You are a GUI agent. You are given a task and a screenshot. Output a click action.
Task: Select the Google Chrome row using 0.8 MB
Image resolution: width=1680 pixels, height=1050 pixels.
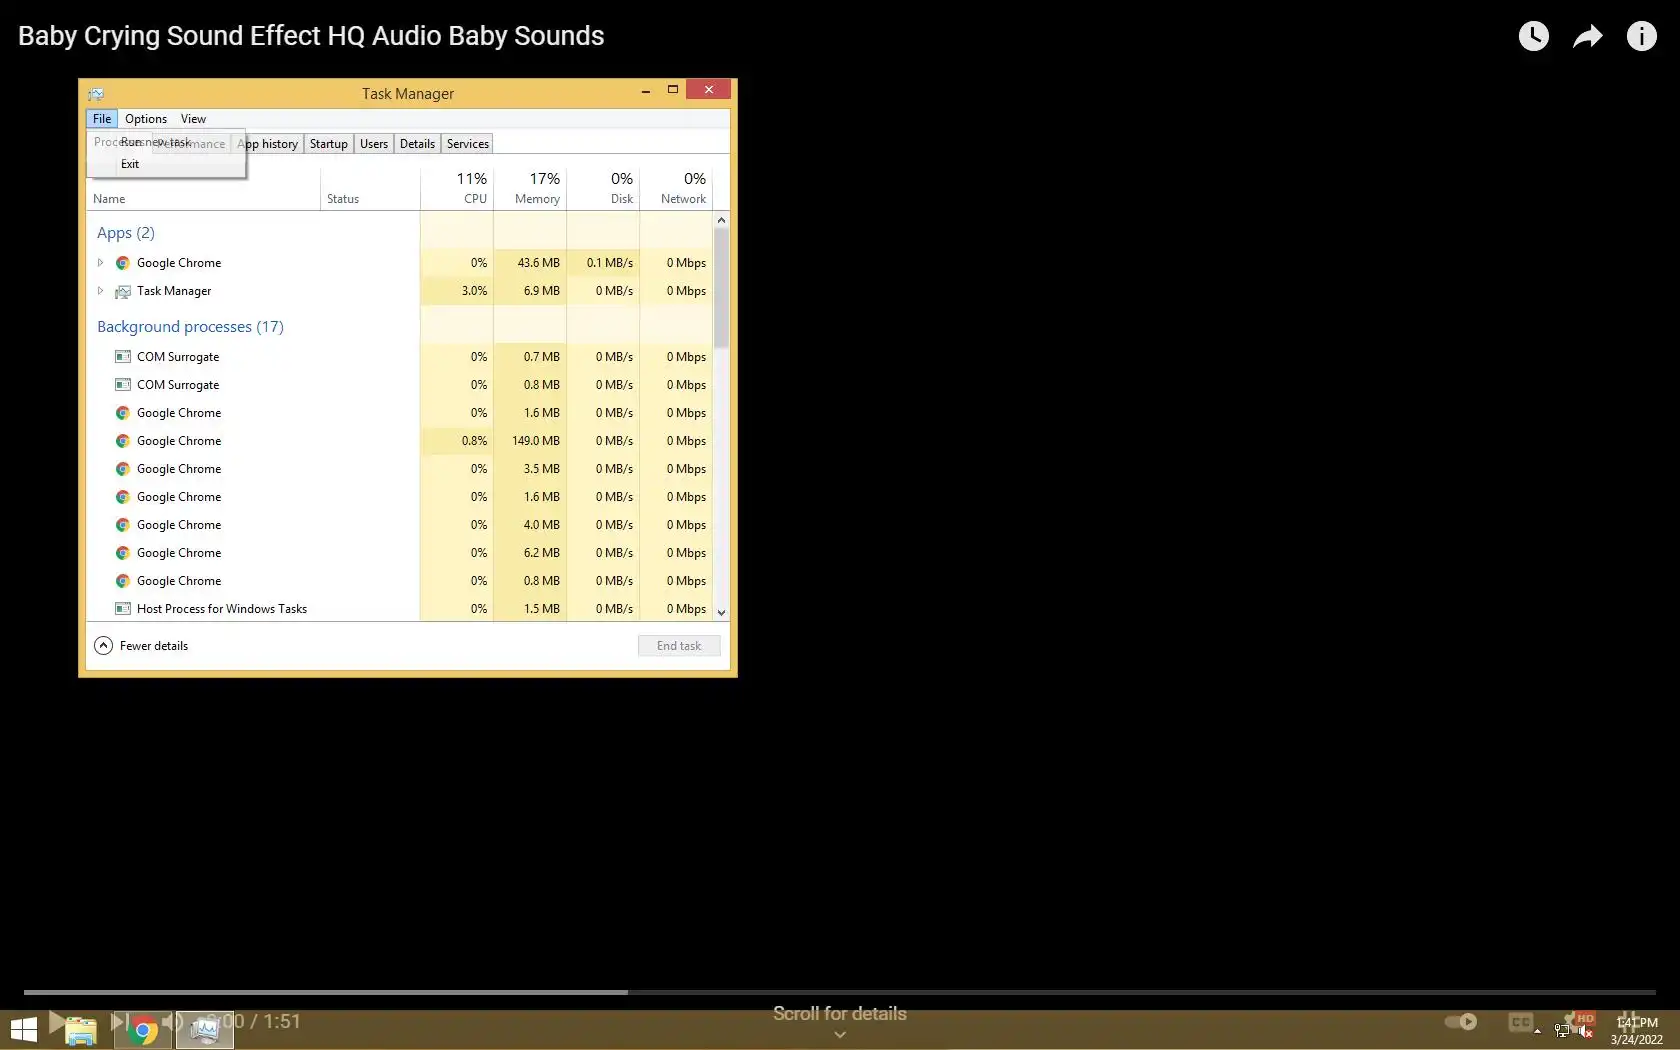[400, 581]
